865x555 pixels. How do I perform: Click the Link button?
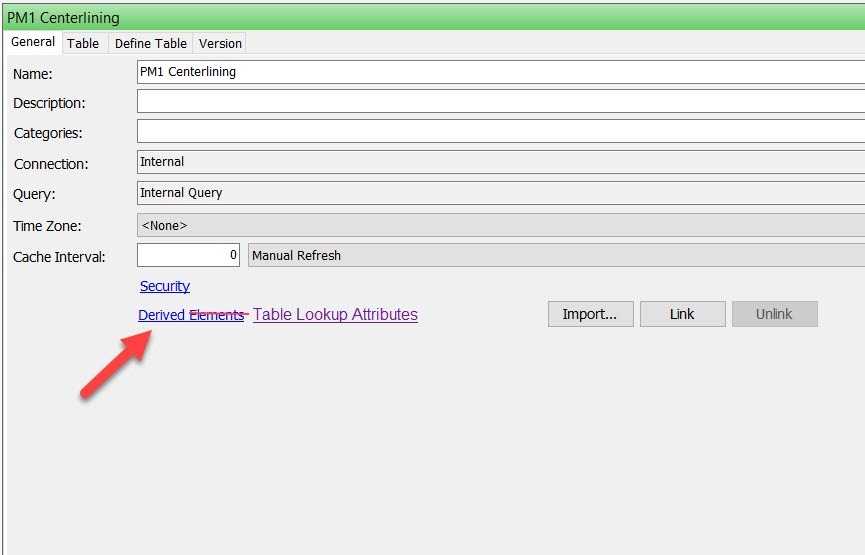click(x=682, y=314)
